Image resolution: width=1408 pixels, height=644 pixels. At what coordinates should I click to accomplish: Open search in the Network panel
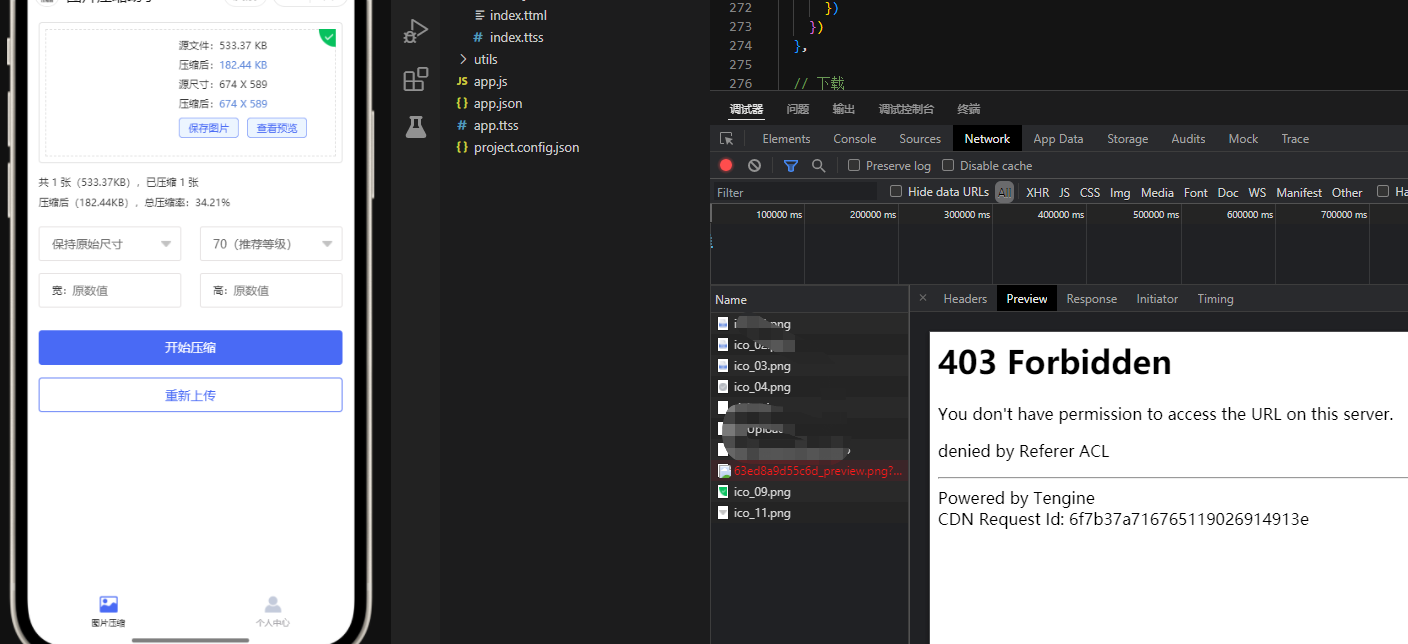point(819,166)
